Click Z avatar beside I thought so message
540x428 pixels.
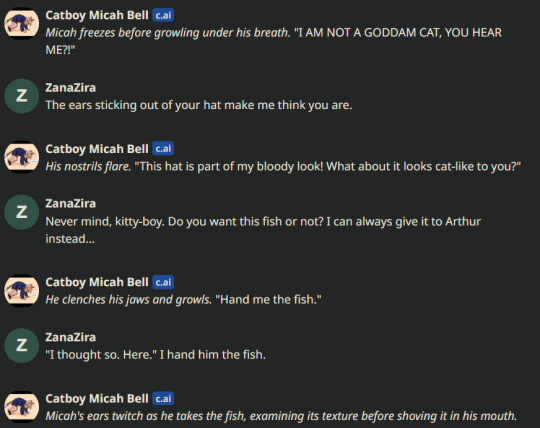21,345
